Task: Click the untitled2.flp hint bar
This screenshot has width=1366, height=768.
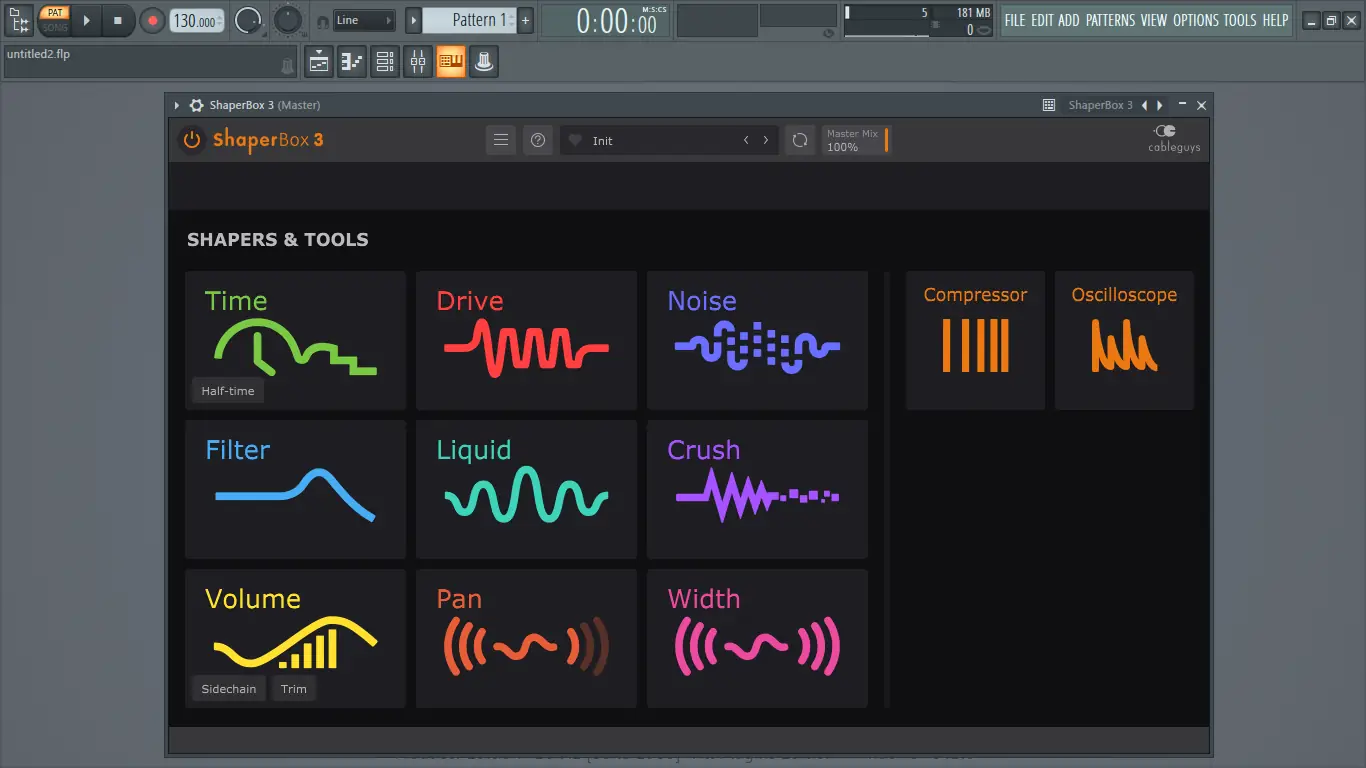Action: coord(150,62)
